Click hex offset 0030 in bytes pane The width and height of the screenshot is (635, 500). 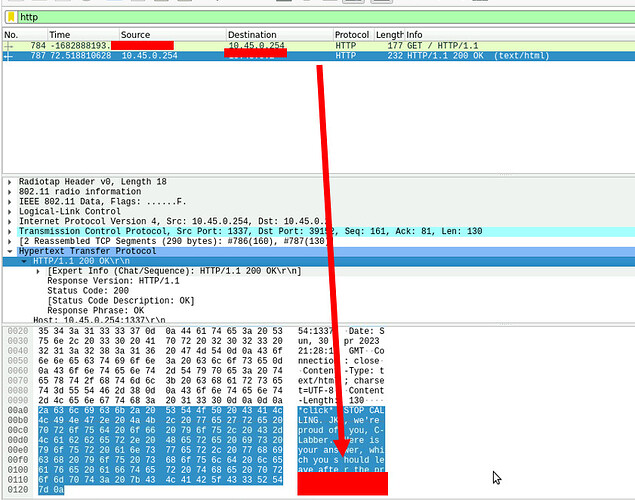coord(18,341)
